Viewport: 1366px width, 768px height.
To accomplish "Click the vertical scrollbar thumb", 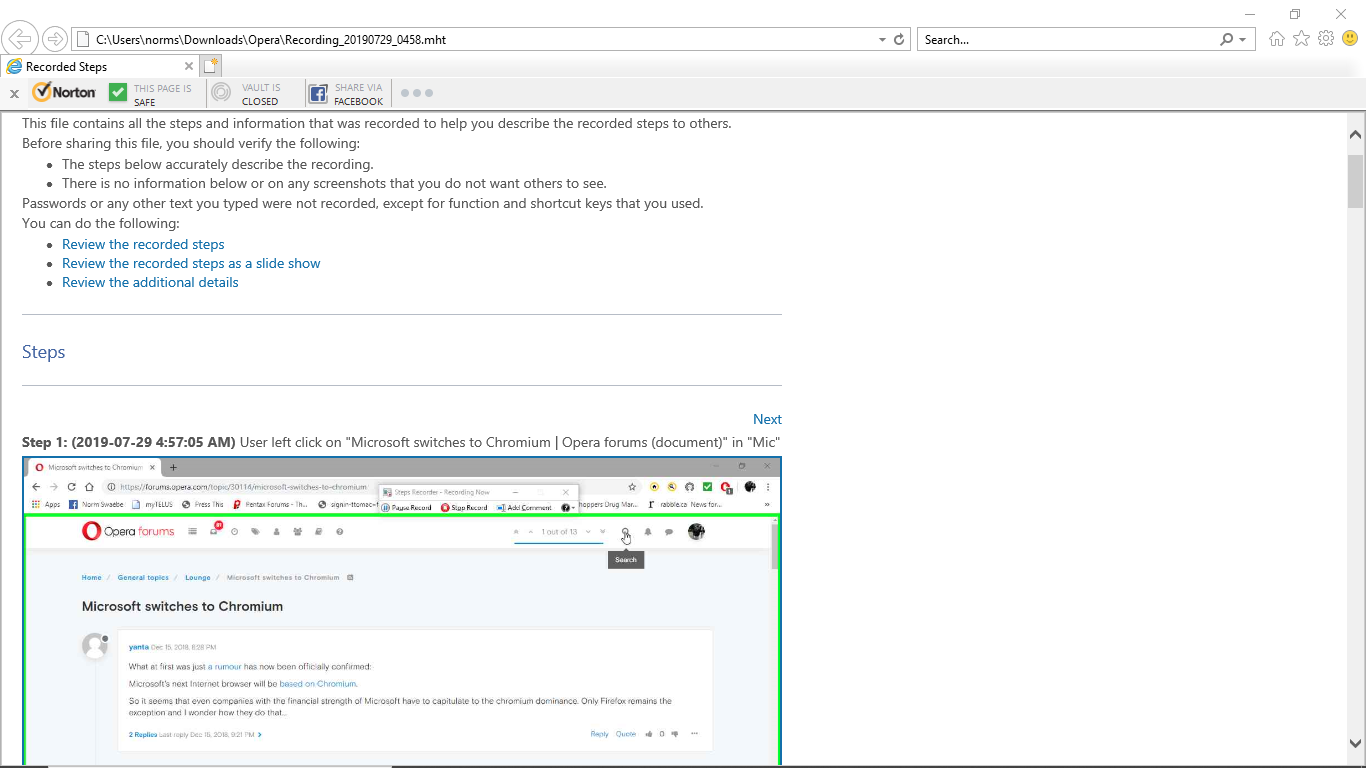I will coord(1356,181).
